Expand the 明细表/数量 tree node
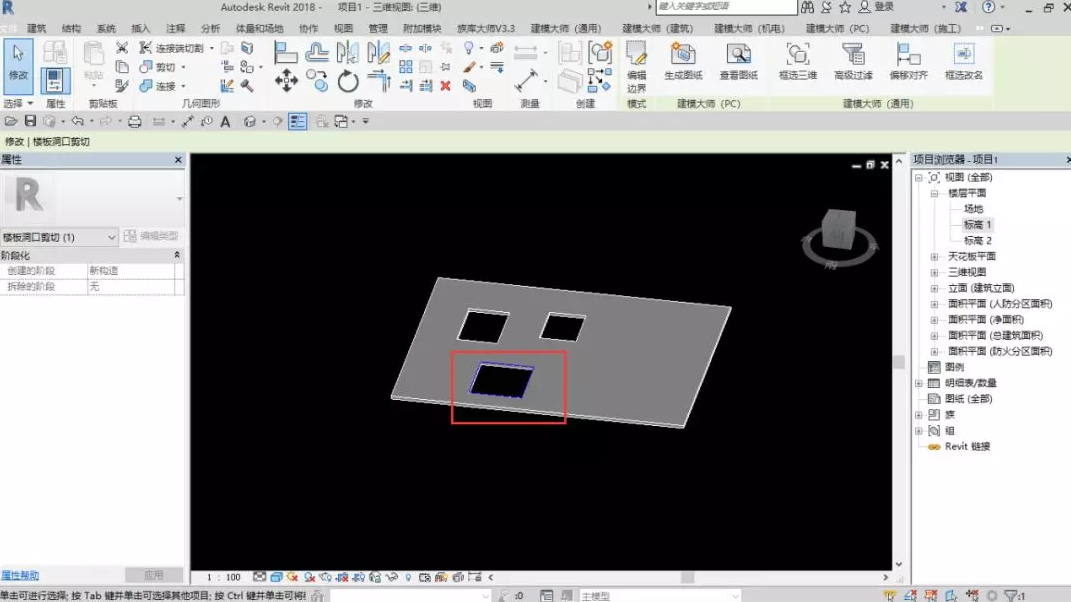 [x=919, y=383]
